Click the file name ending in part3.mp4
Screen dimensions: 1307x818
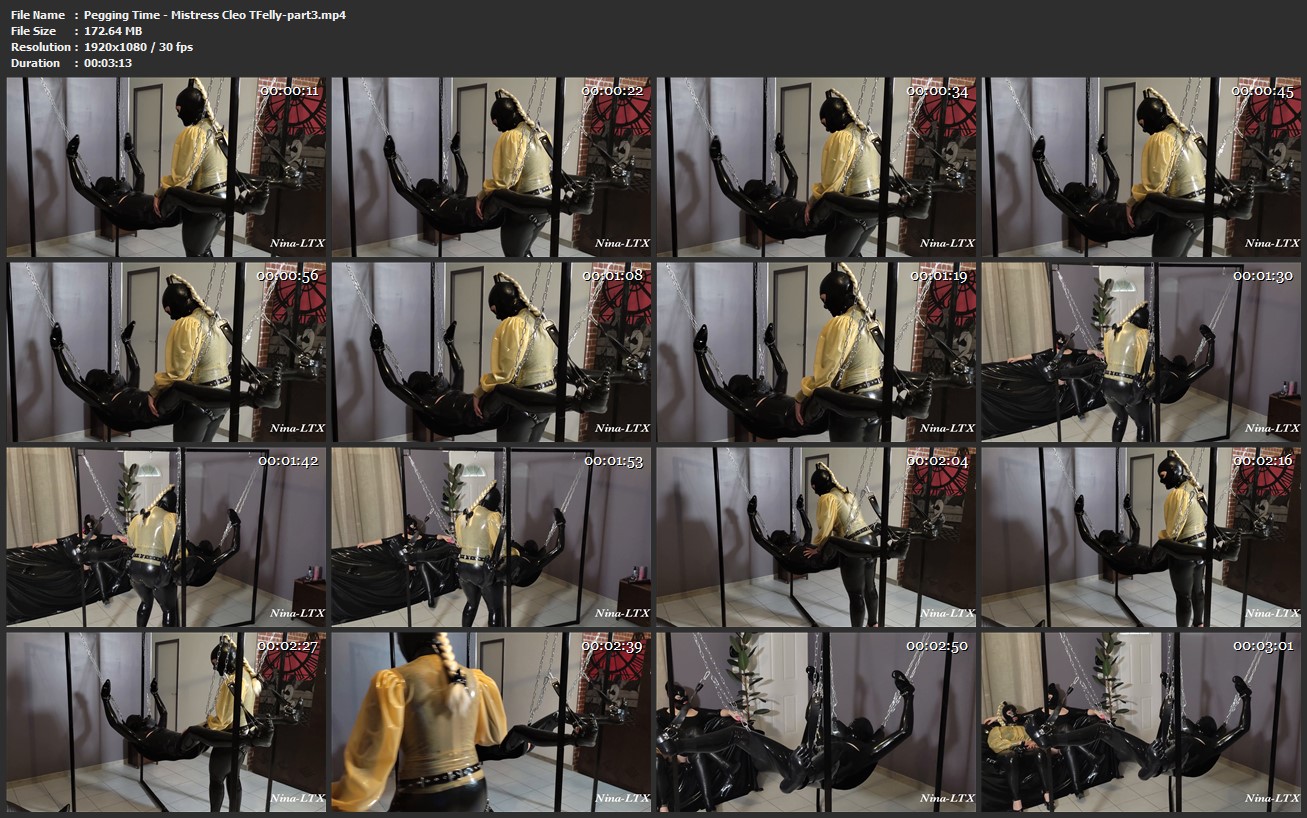(215, 15)
